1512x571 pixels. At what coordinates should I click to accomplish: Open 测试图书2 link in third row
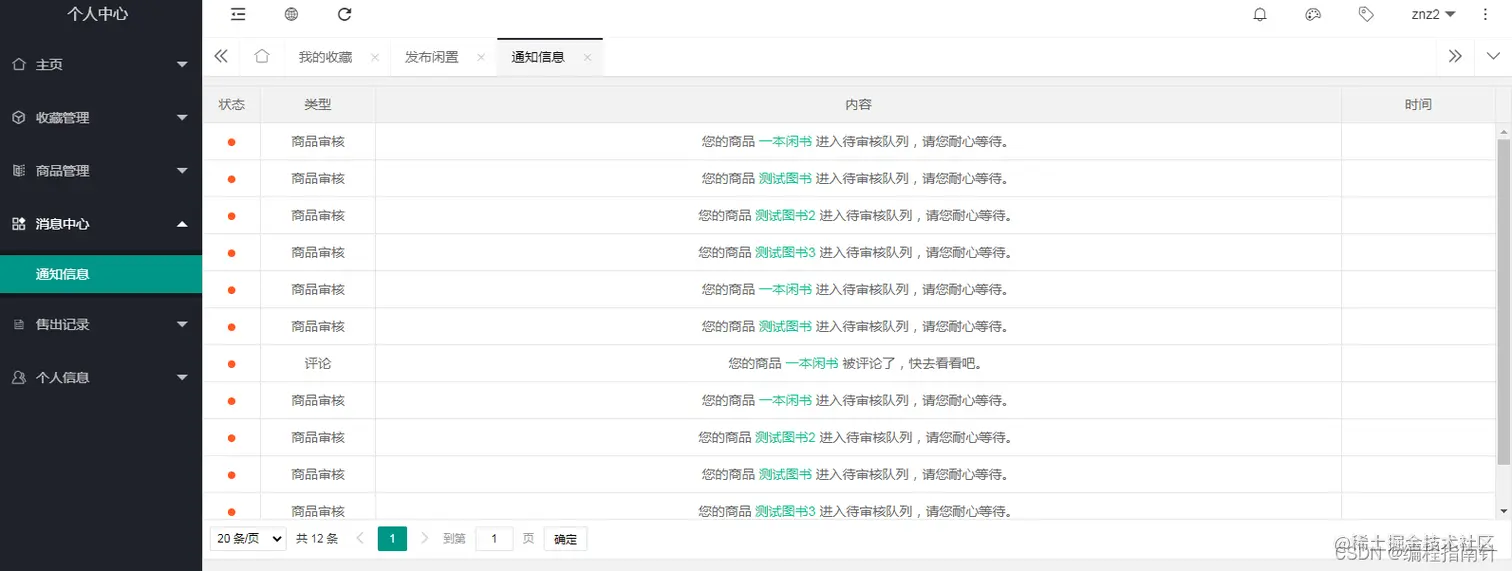[785, 216]
